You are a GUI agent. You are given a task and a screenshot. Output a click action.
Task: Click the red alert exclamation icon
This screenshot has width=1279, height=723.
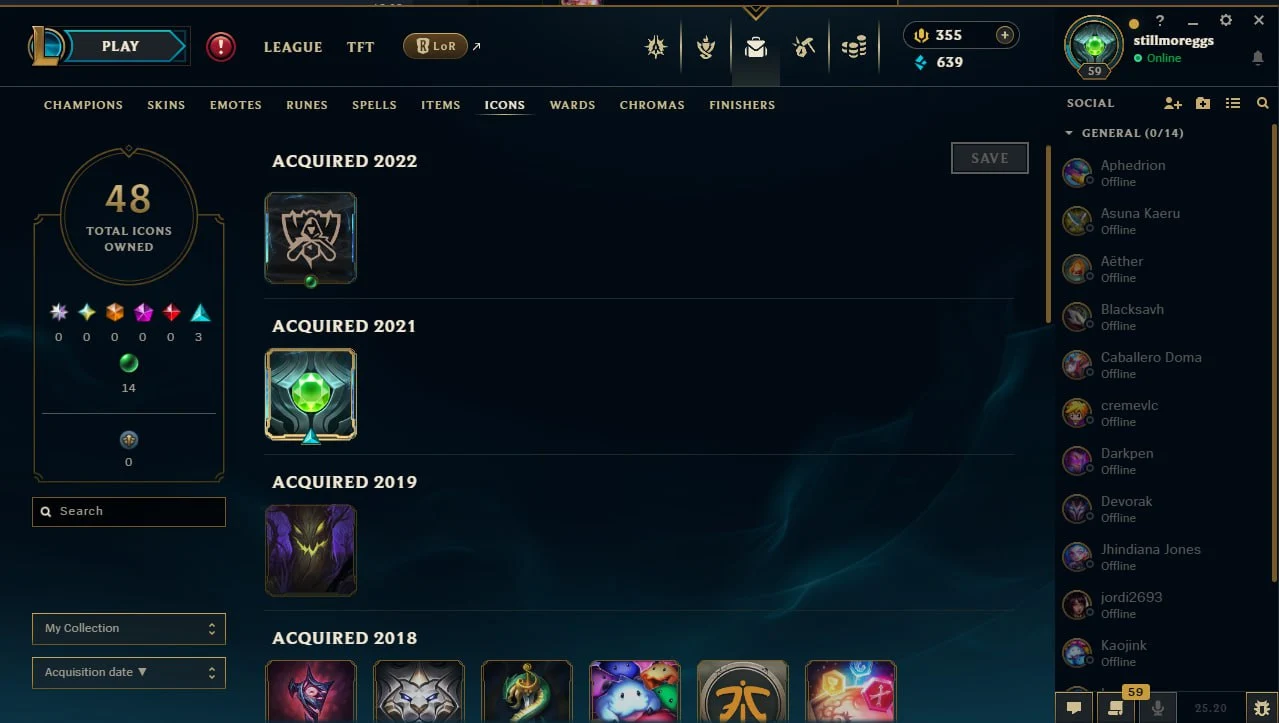click(221, 47)
